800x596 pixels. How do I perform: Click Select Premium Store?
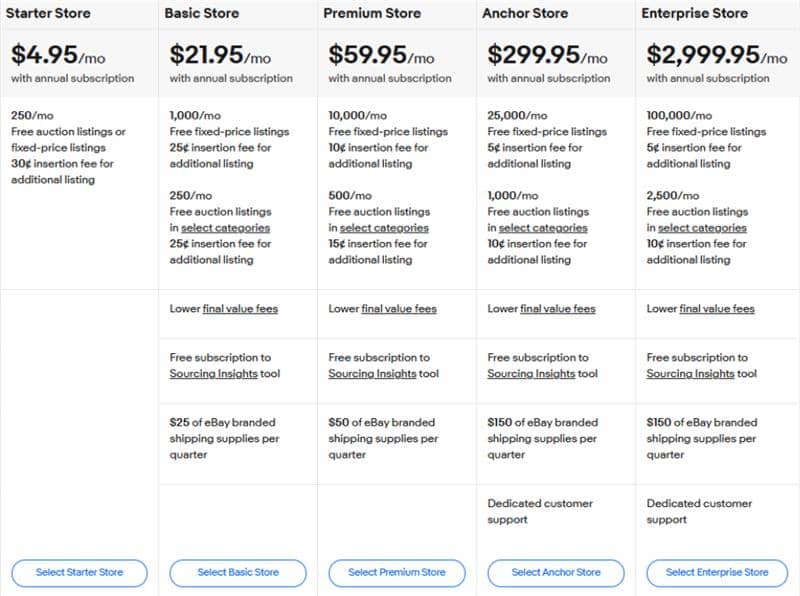[x=396, y=572]
